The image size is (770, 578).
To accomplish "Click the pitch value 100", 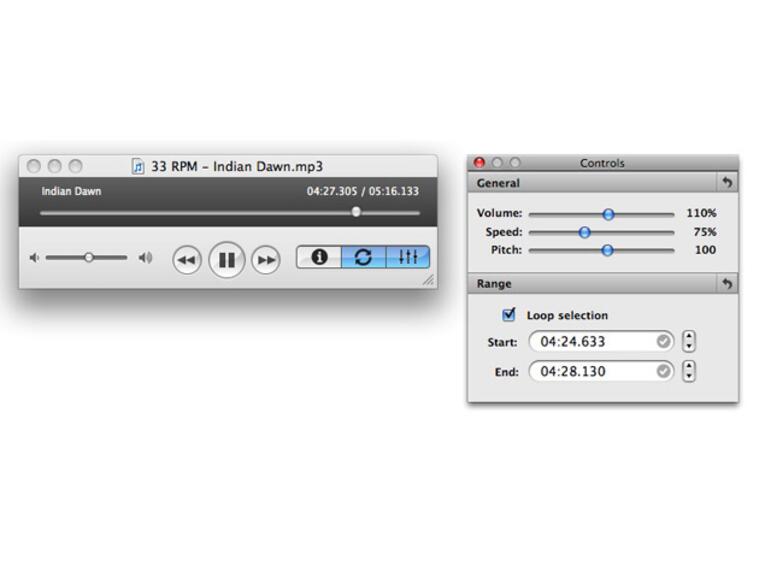I will click(x=705, y=250).
